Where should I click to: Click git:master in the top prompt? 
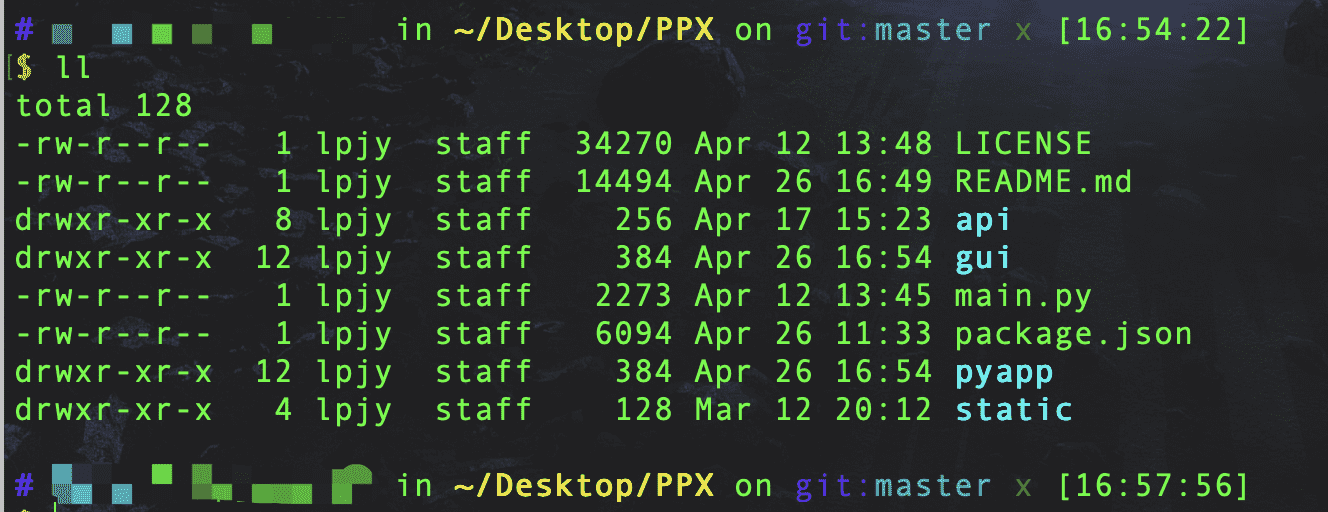tap(894, 30)
